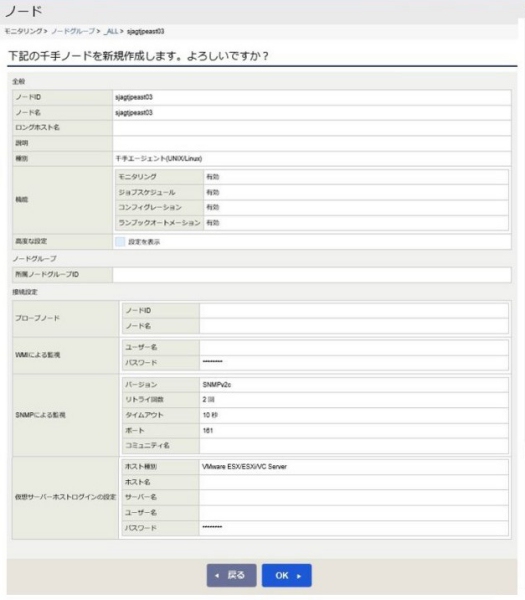Viewport: 525px width, 600px height.
Task: Click the リトライ回数 value 2 回
Action: (209, 399)
